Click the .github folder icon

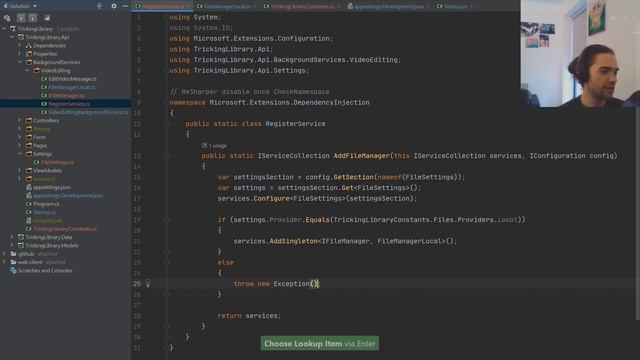click(x=13, y=254)
